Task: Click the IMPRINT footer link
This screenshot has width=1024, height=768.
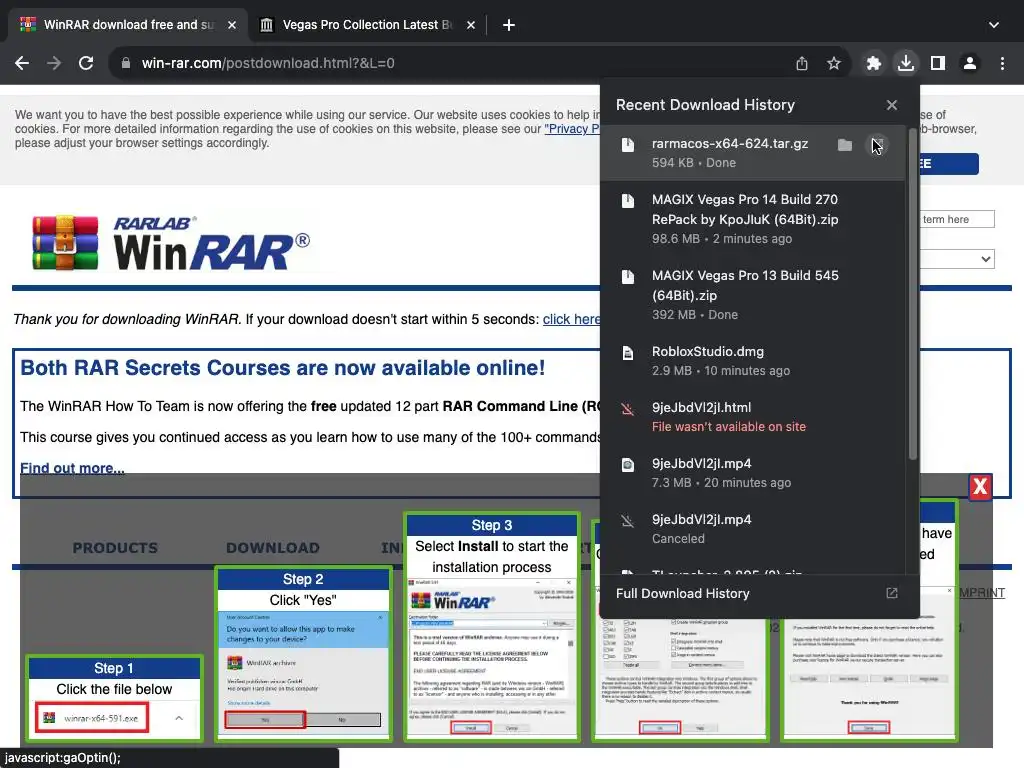Action: pyautogui.click(x=981, y=592)
